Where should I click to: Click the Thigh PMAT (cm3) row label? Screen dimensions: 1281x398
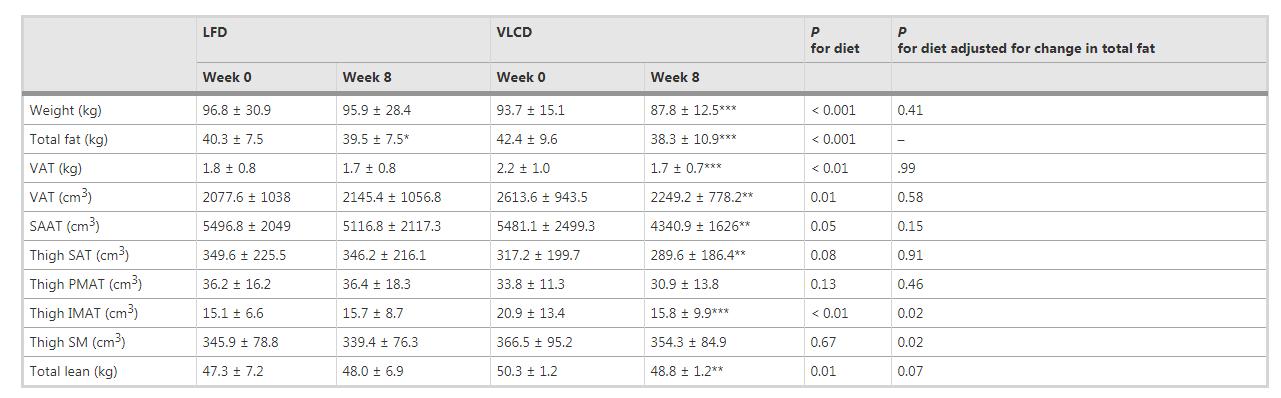(85, 284)
